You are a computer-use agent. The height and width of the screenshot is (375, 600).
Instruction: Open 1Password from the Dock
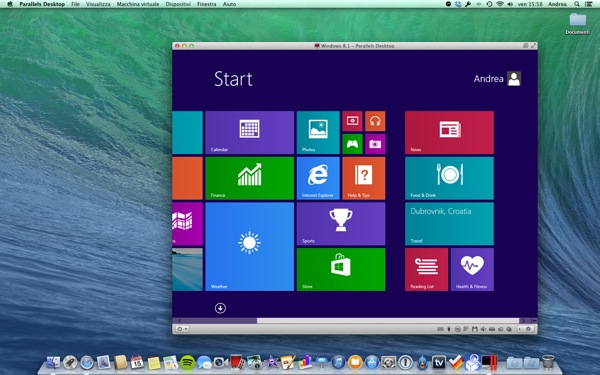(406, 362)
